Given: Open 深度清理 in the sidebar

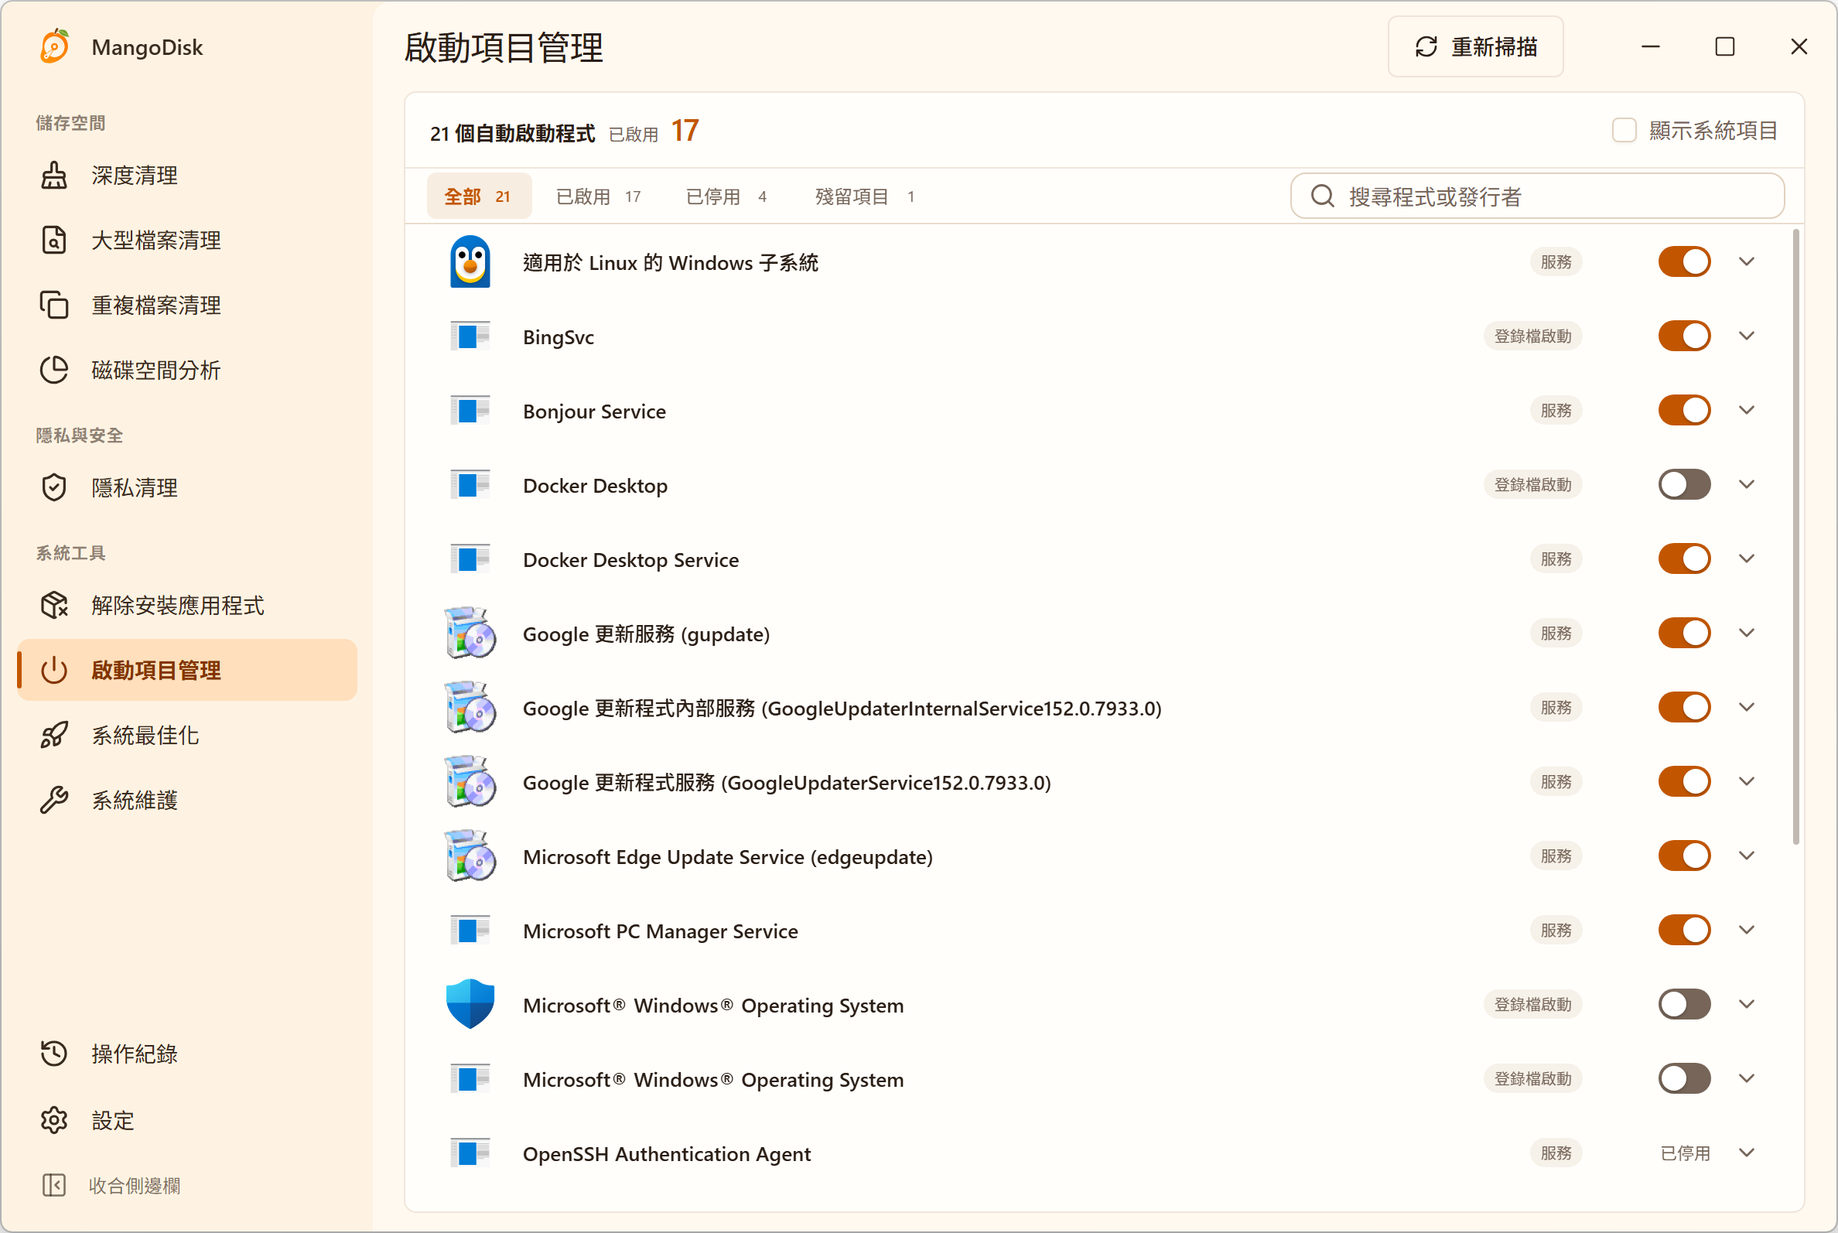Looking at the screenshot, I should coord(187,175).
